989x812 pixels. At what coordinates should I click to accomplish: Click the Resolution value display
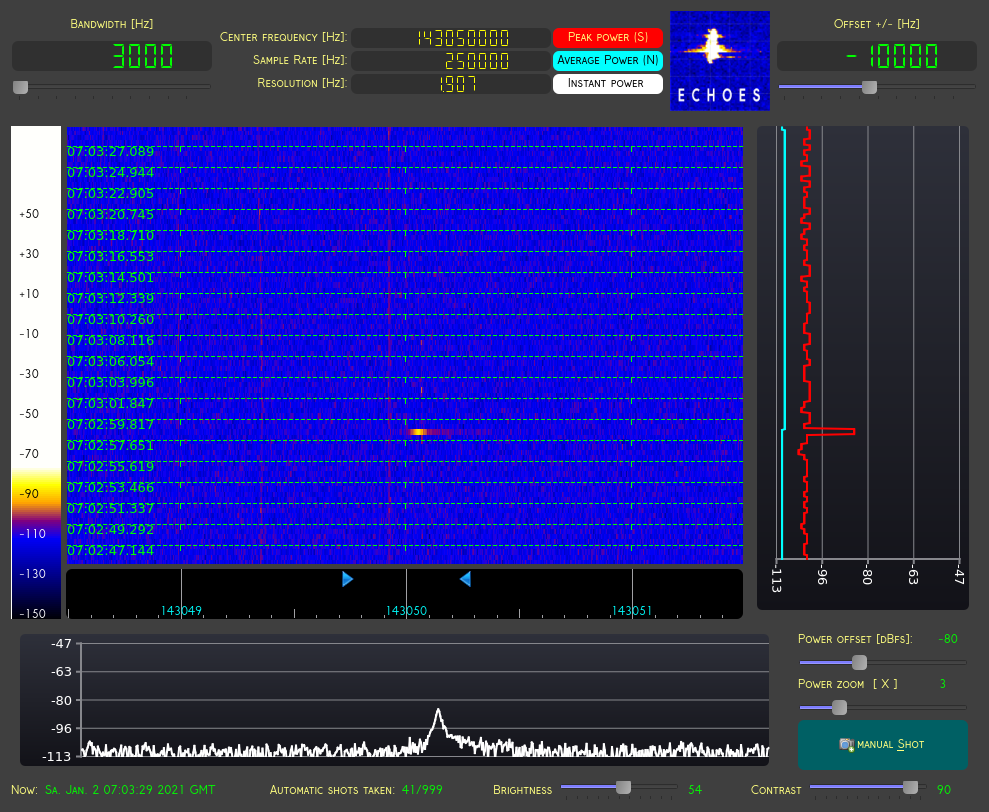[x=449, y=83]
